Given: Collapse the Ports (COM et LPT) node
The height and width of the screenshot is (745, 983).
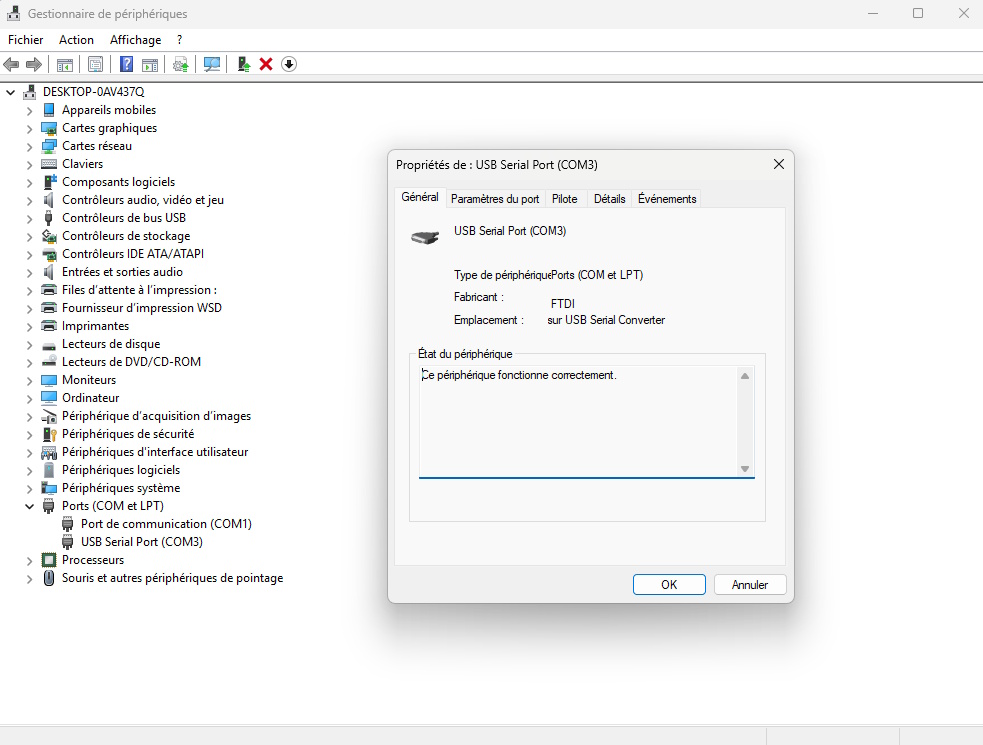Looking at the screenshot, I should 29,506.
